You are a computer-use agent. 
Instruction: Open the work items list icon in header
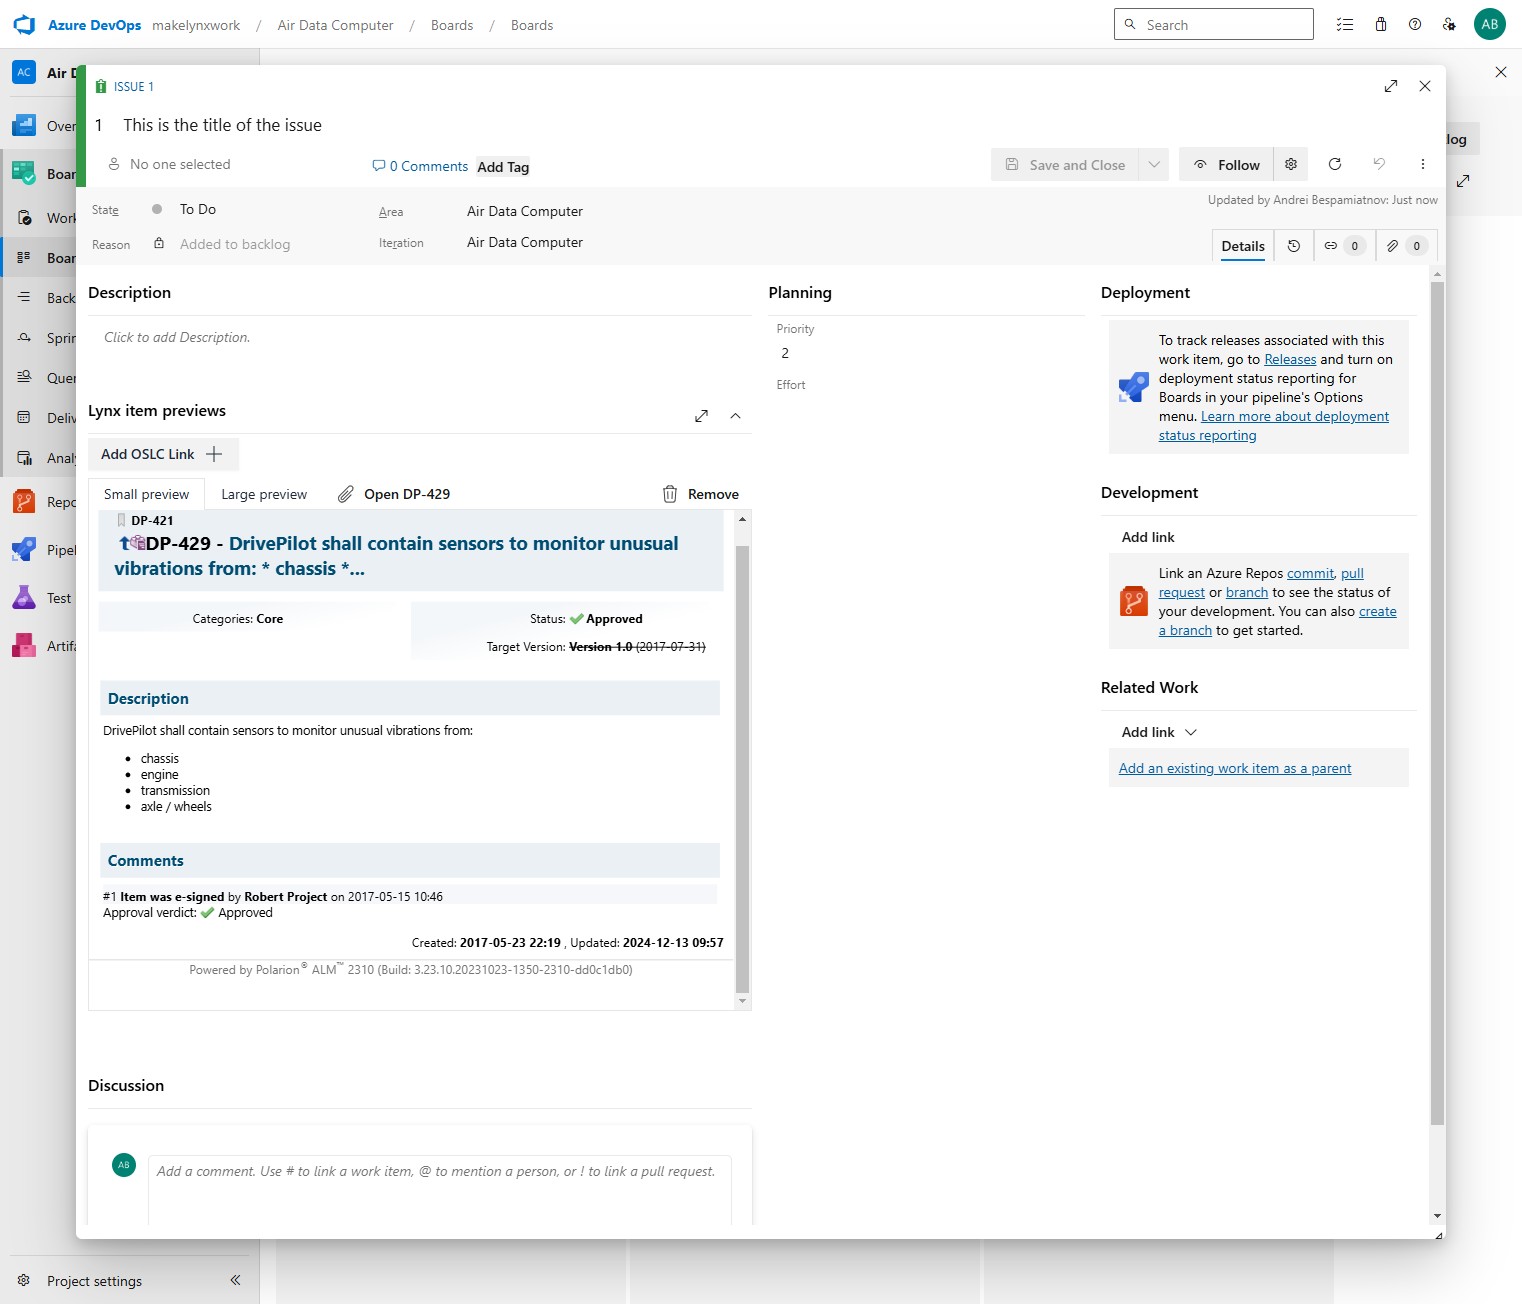tap(1345, 25)
